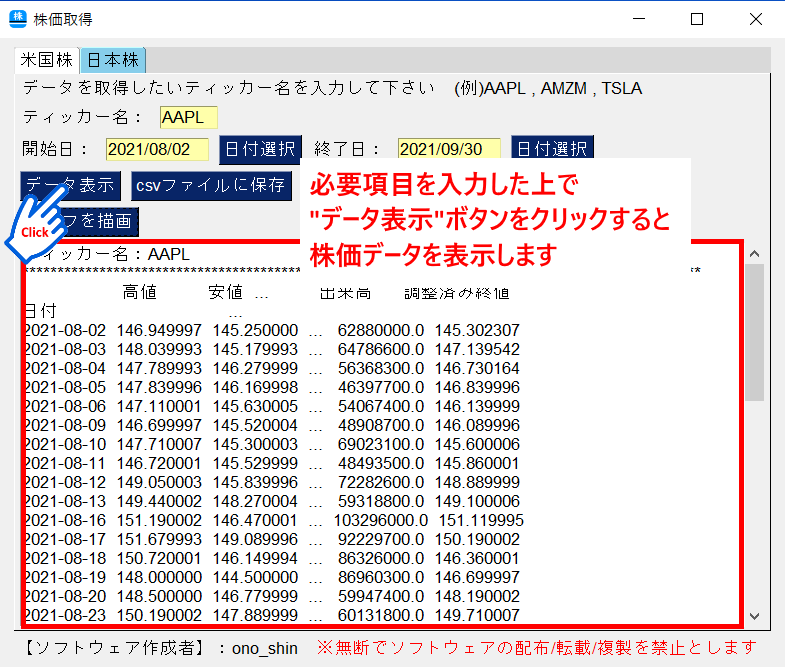
Task: Maximize the 株価取得 window
Action: coord(697,19)
